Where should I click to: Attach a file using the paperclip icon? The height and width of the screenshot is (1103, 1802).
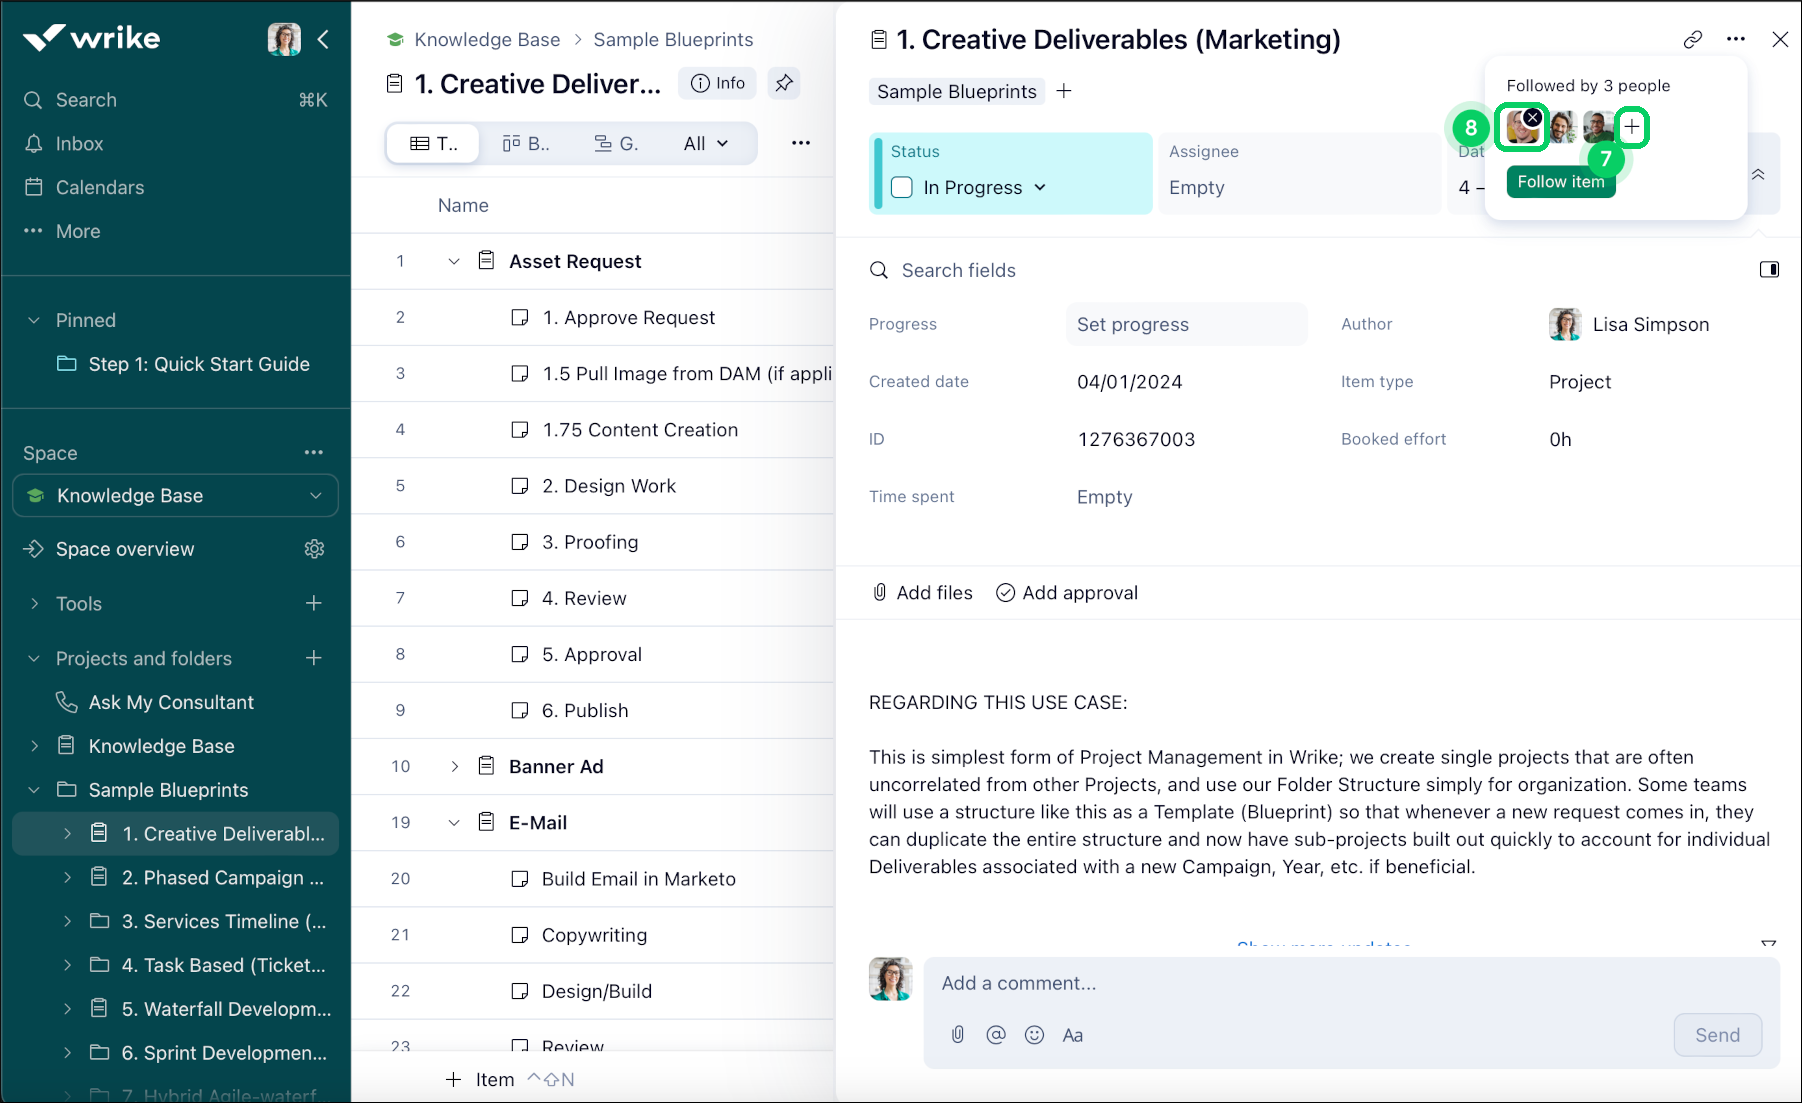[958, 1035]
